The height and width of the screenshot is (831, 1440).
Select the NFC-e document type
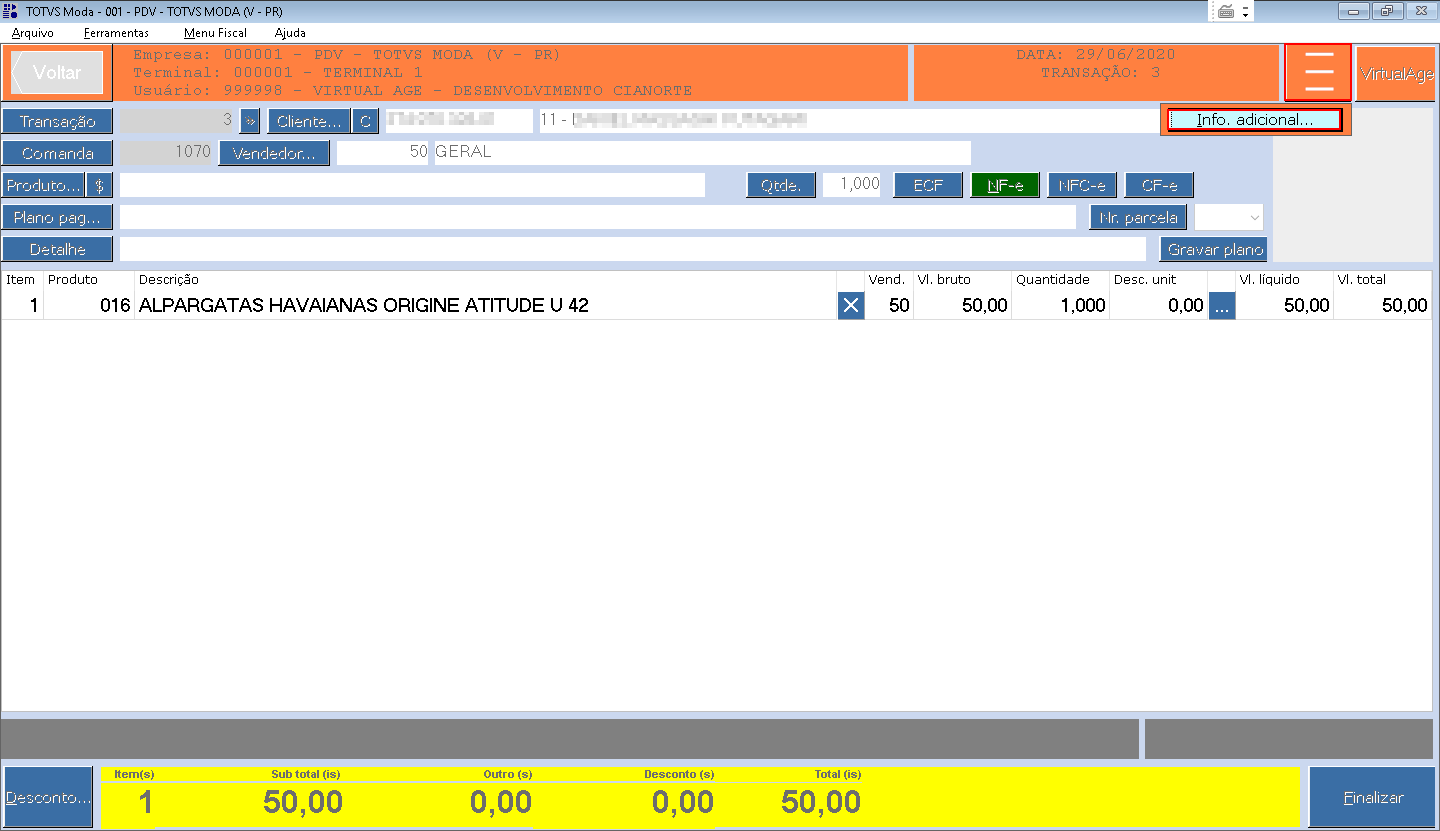1082,185
